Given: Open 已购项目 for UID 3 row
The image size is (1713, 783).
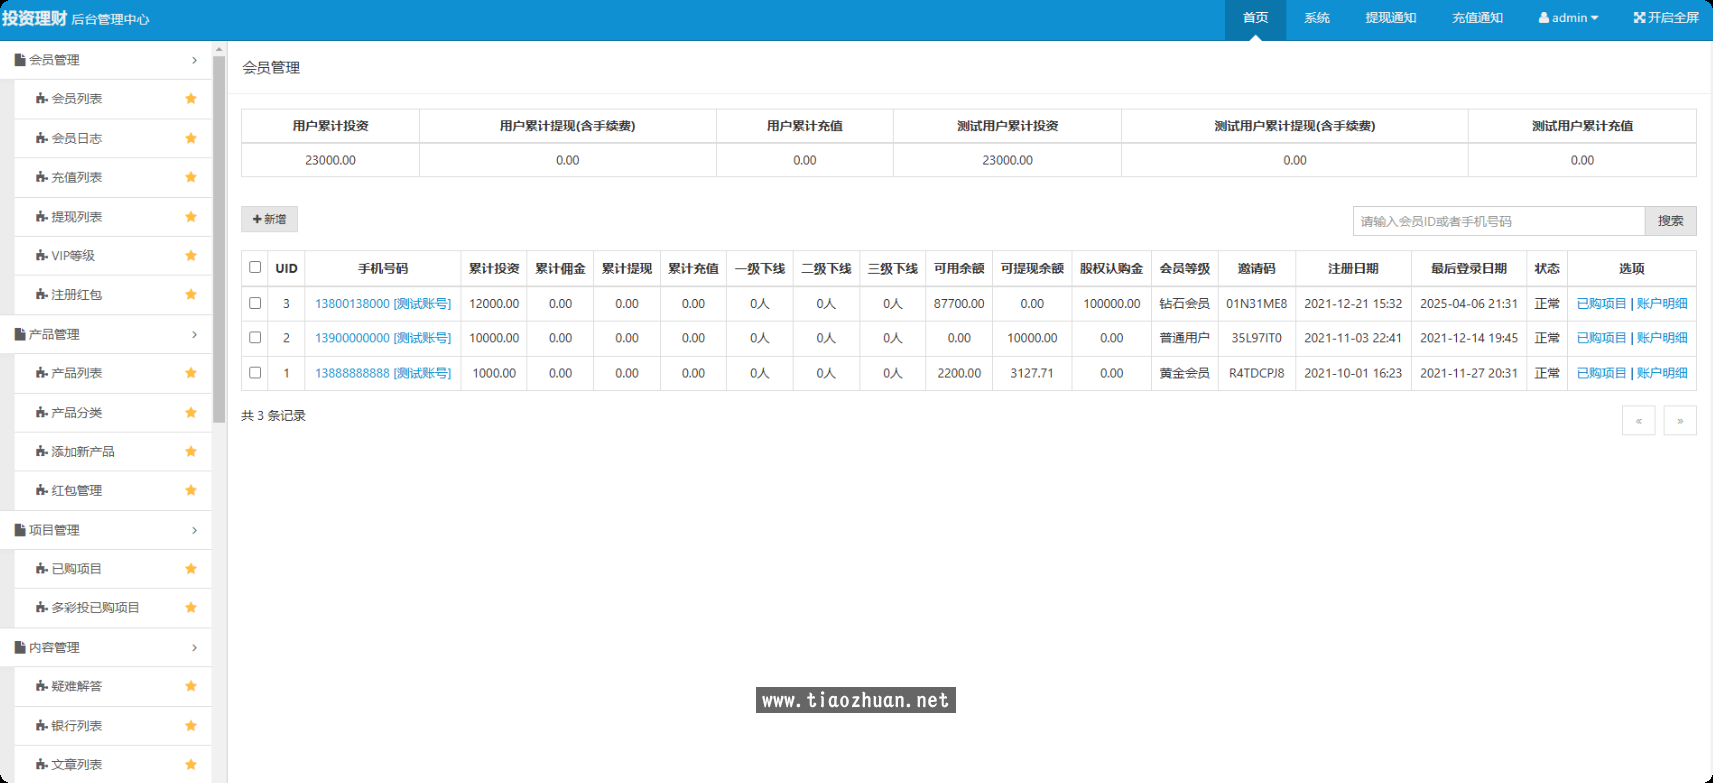Looking at the screenshot, I should pos(1601,304).
